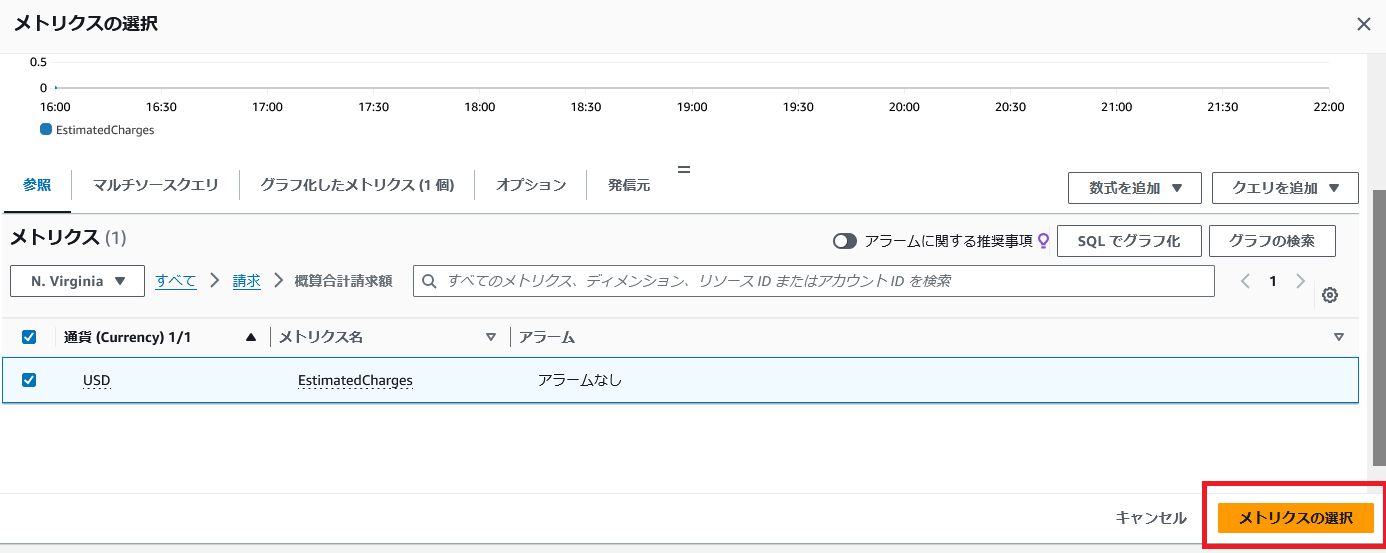The image size is (1386, 553).
Task: Follow the すべて breadcrumb link
Action: tap(176, 282)
